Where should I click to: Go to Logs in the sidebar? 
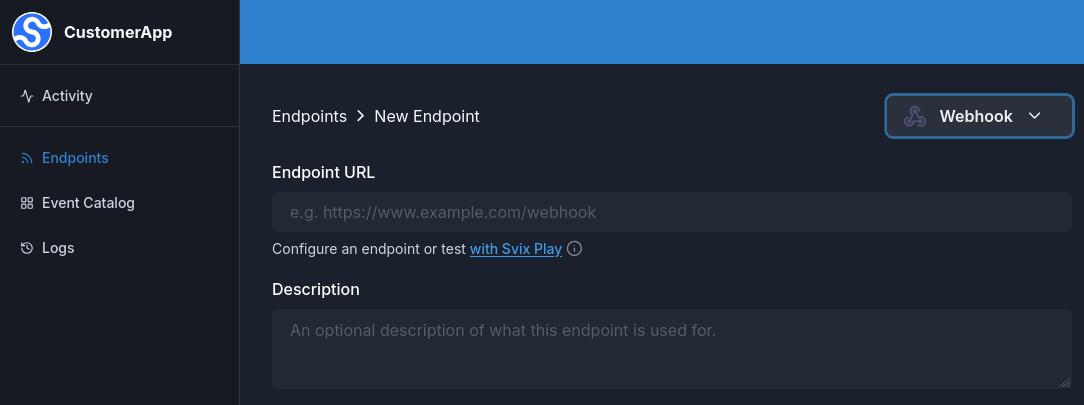click(x=58, y=248)
